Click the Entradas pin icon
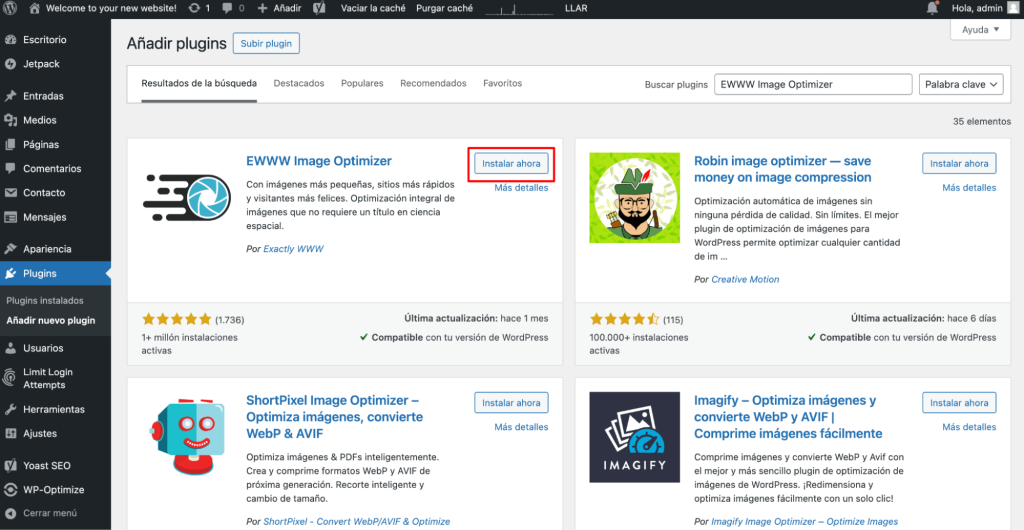 point(10,96)
